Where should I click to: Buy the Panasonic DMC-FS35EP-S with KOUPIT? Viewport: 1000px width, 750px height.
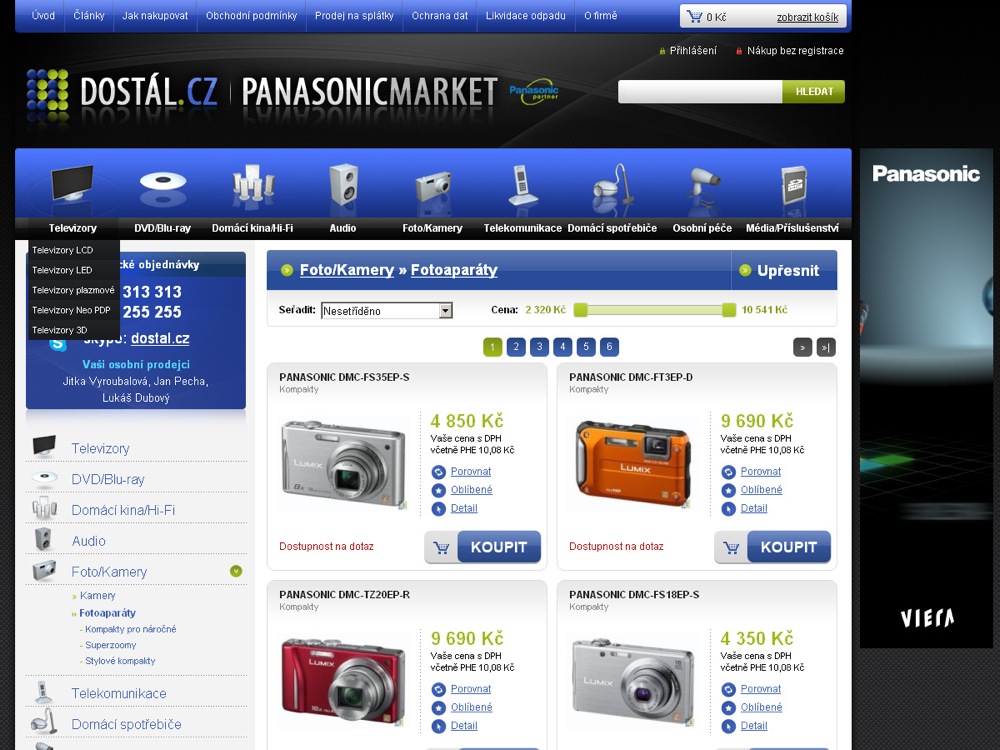click(483, 547)
